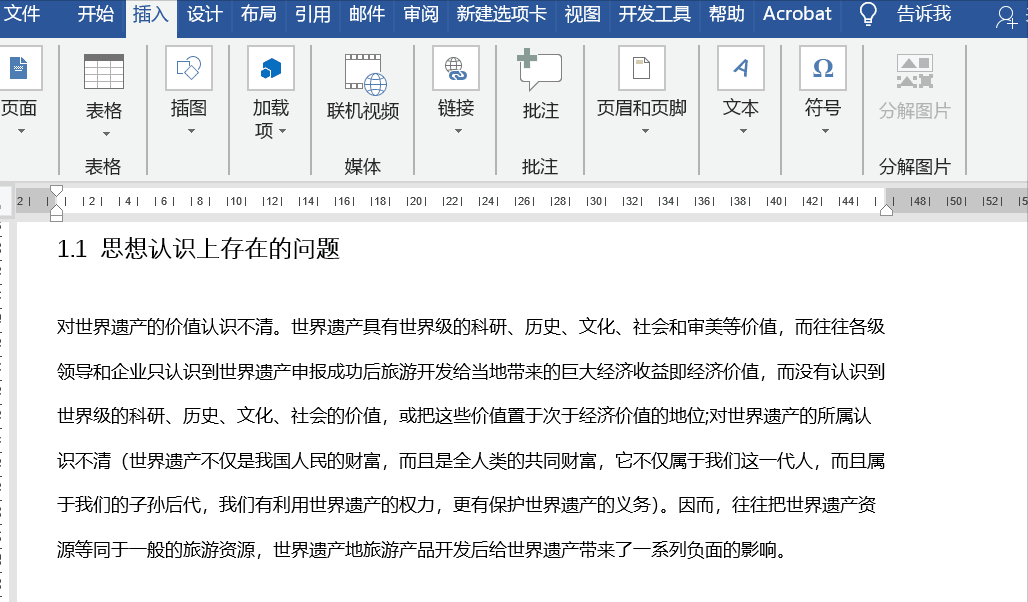This screenshot has height=602, width=1028.
Task: Click the 文本 text icon
Action: (741, 68)
